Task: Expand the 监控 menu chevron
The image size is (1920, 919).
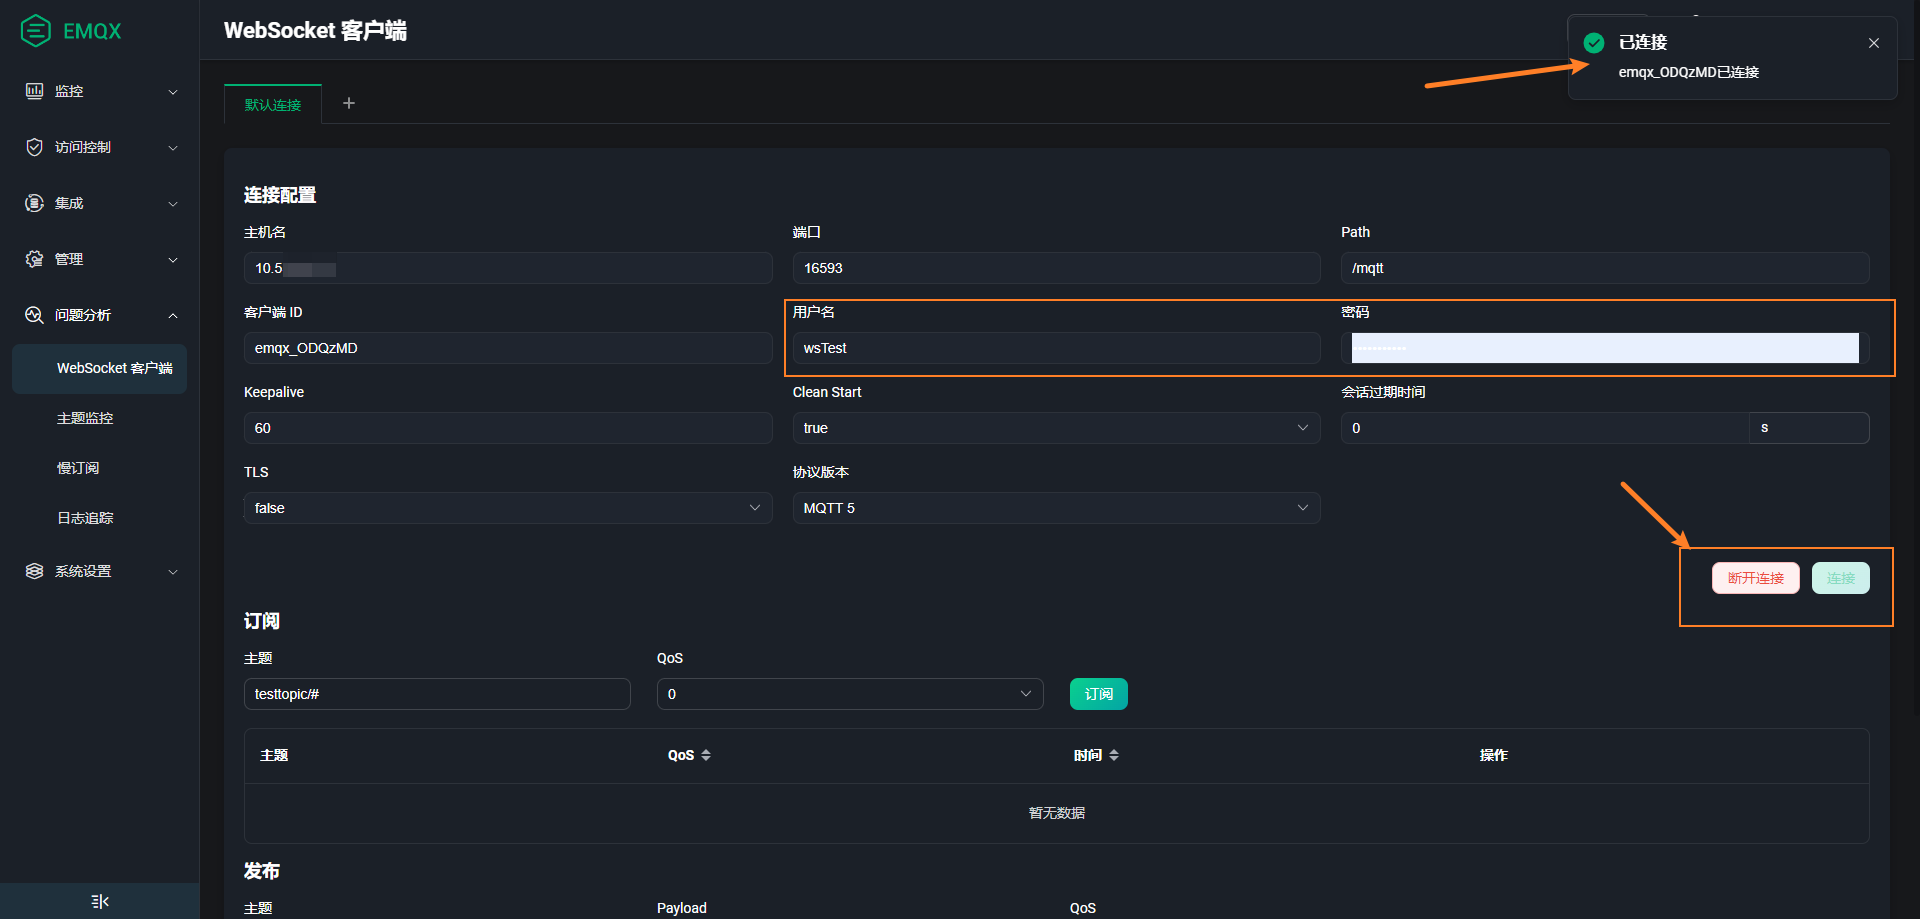Action: pos(173,92)
